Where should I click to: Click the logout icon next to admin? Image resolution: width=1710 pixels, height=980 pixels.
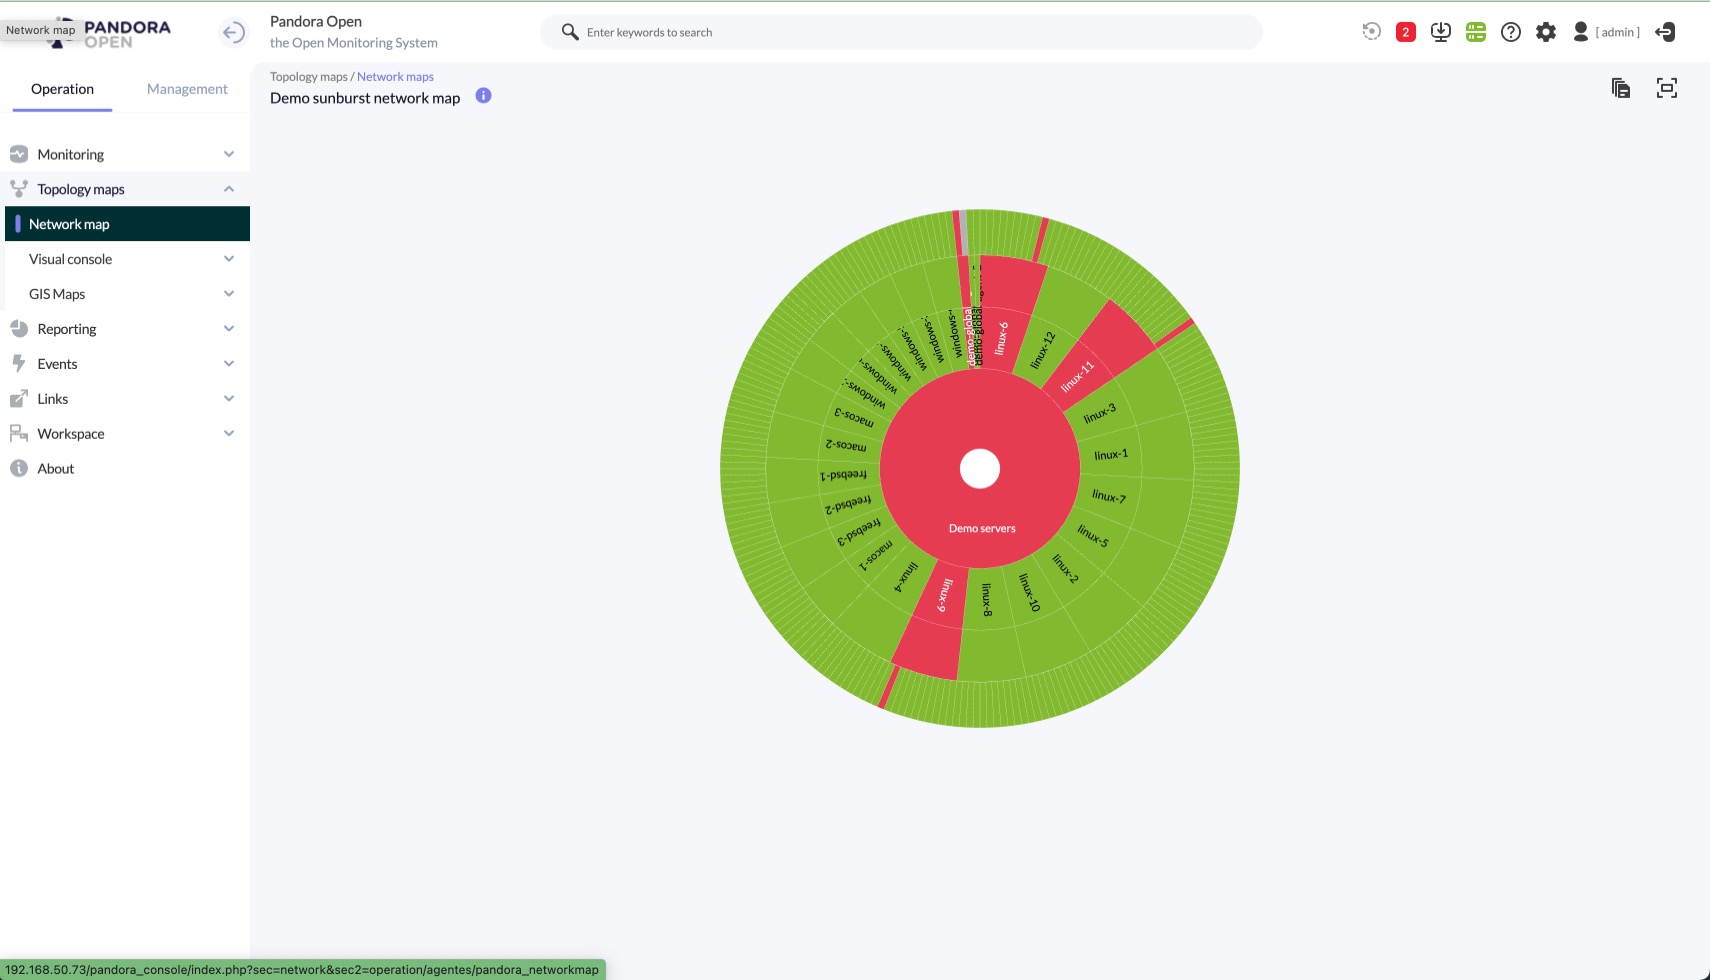pos(1665,32)
